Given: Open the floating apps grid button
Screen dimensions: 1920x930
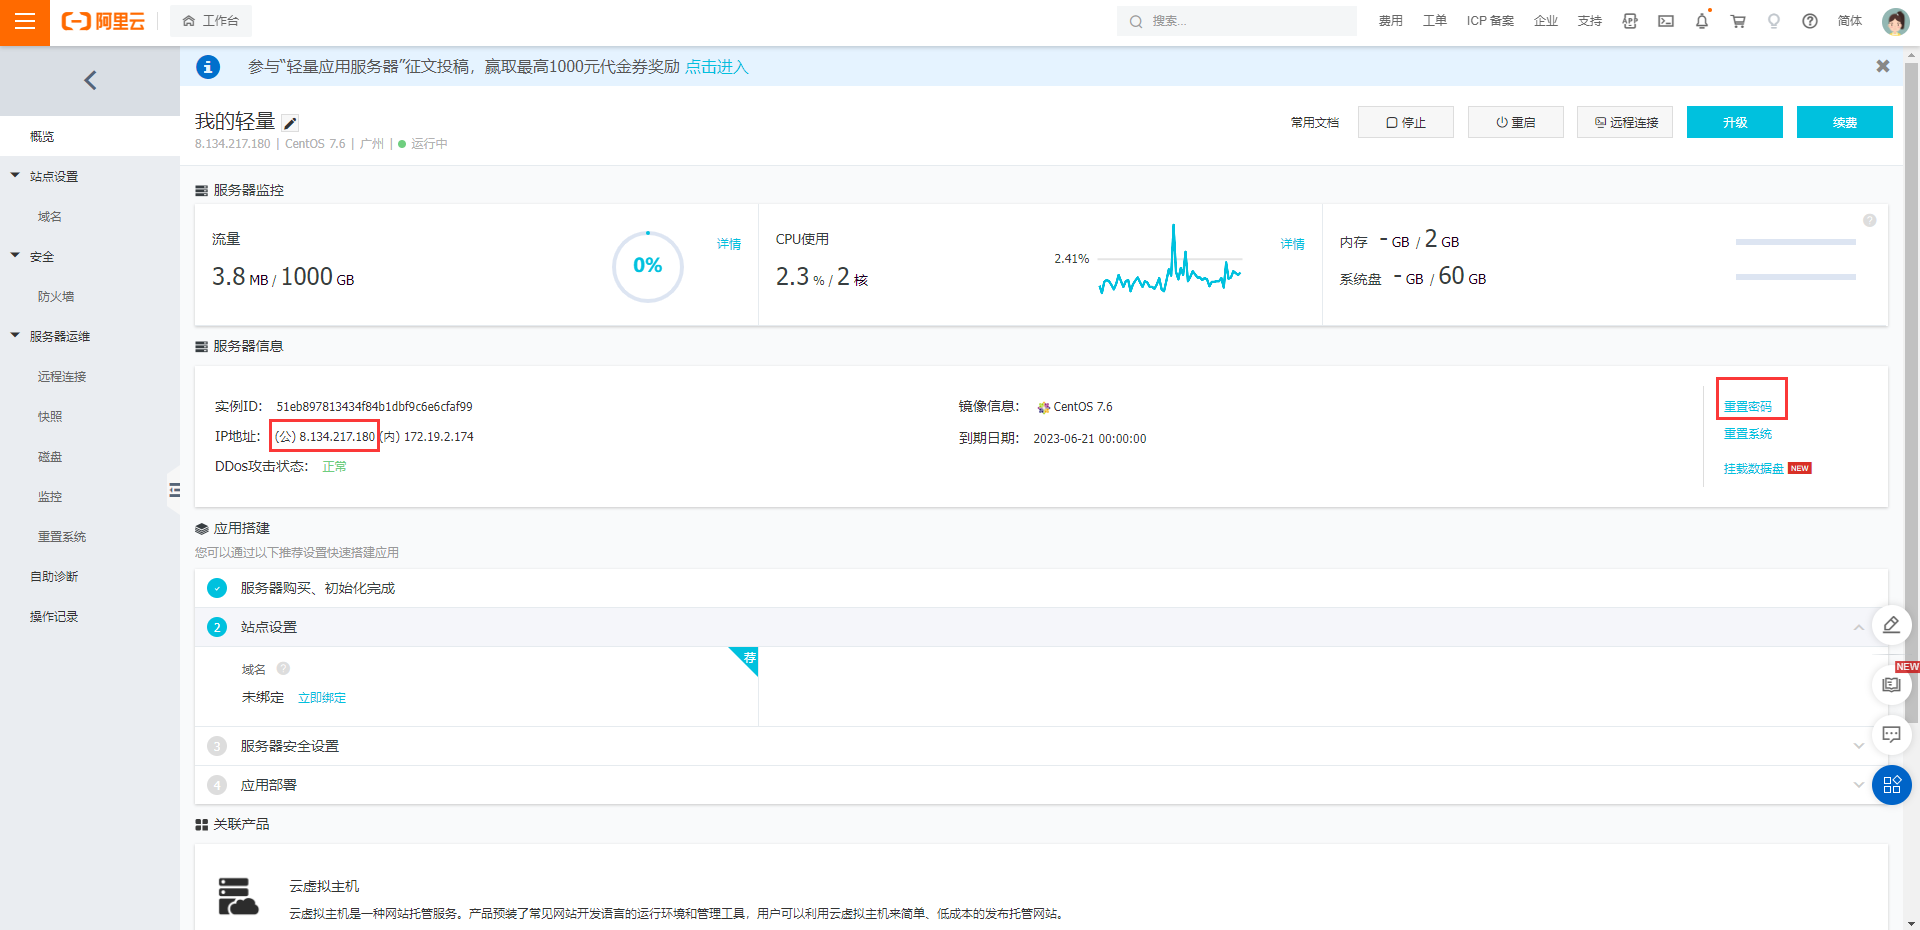Looking at the screenshot, I should click(x=1891, y=785).
